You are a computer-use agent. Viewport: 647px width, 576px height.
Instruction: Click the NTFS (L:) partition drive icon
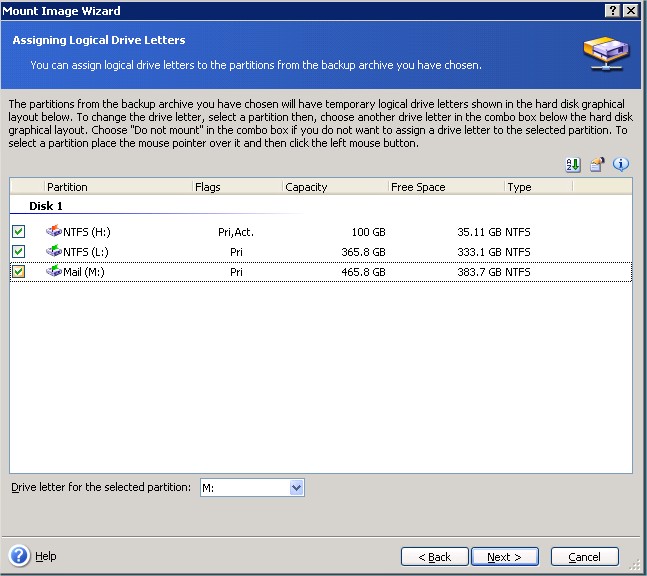tap(54, 252)
